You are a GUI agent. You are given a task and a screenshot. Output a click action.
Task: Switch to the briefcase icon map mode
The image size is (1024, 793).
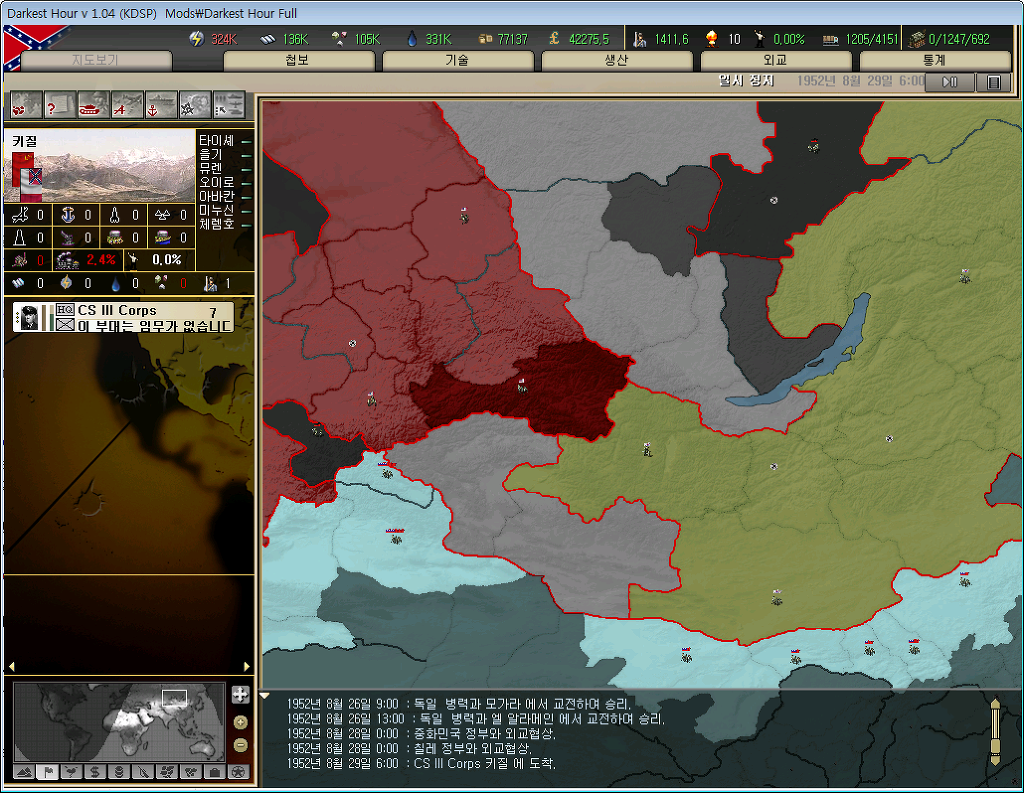pyautogui.click(x=214, y=772)
